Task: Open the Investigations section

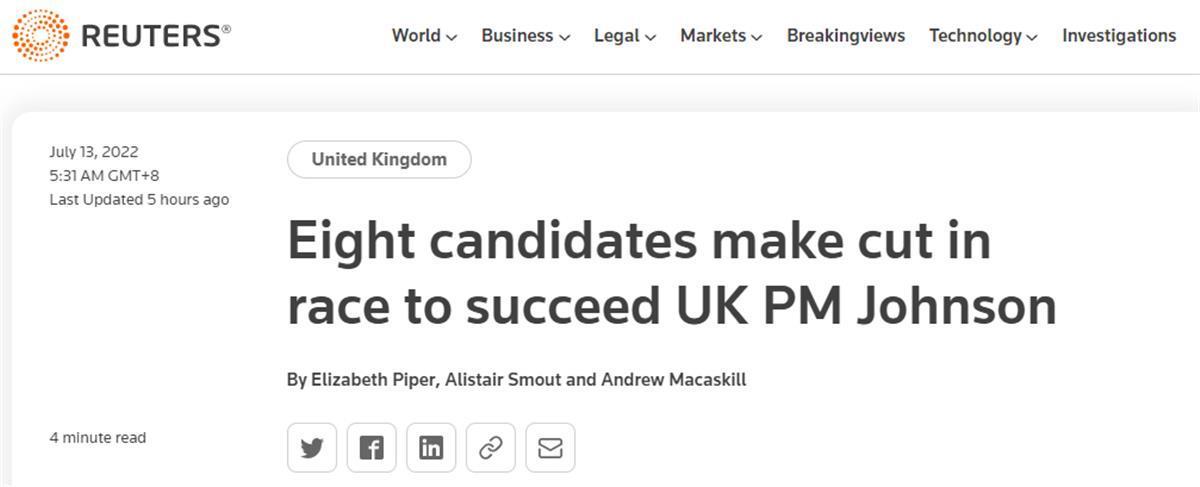Action: coord(1119,36)
